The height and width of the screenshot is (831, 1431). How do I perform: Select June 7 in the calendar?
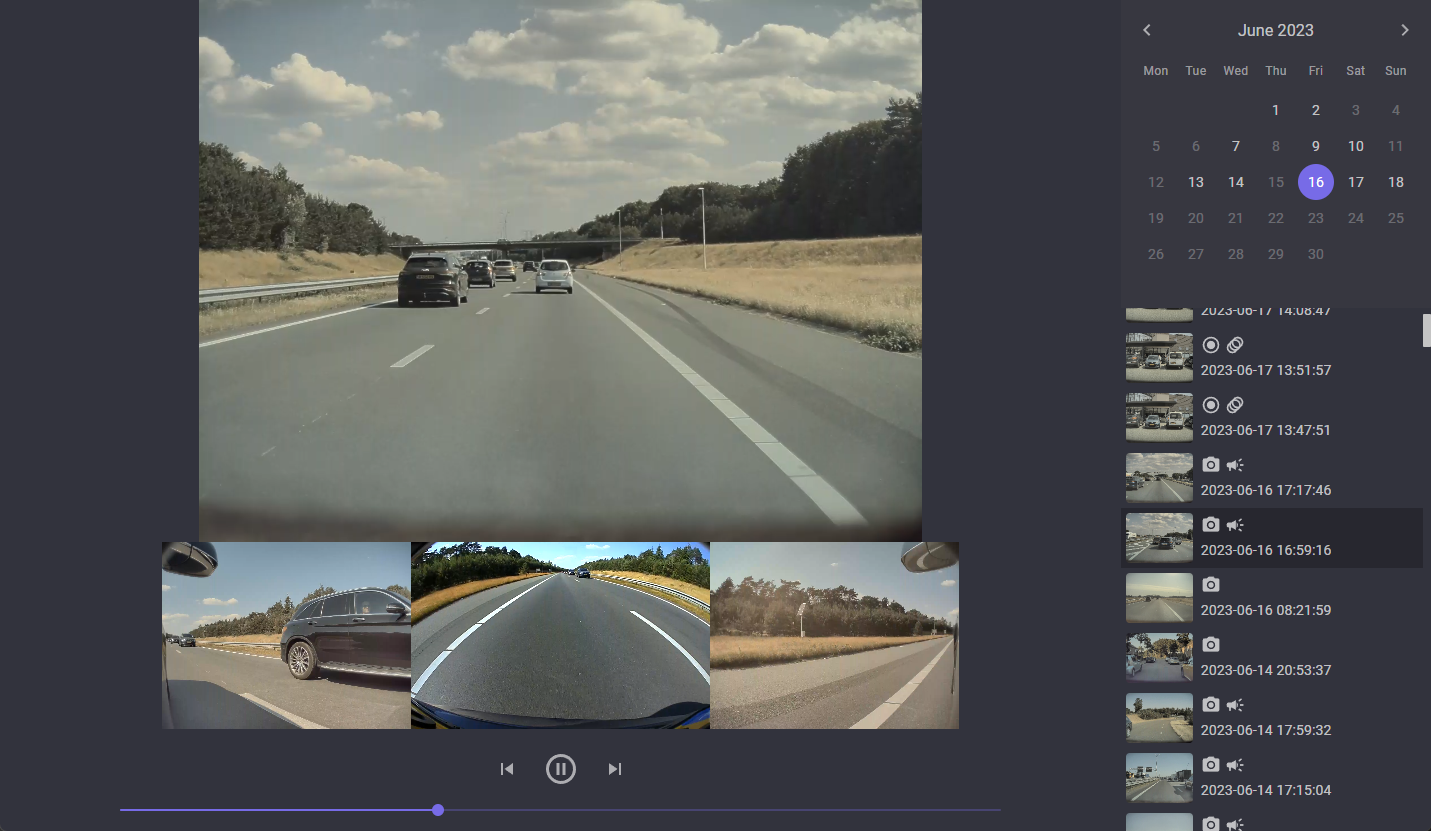tap(1236, 146)
